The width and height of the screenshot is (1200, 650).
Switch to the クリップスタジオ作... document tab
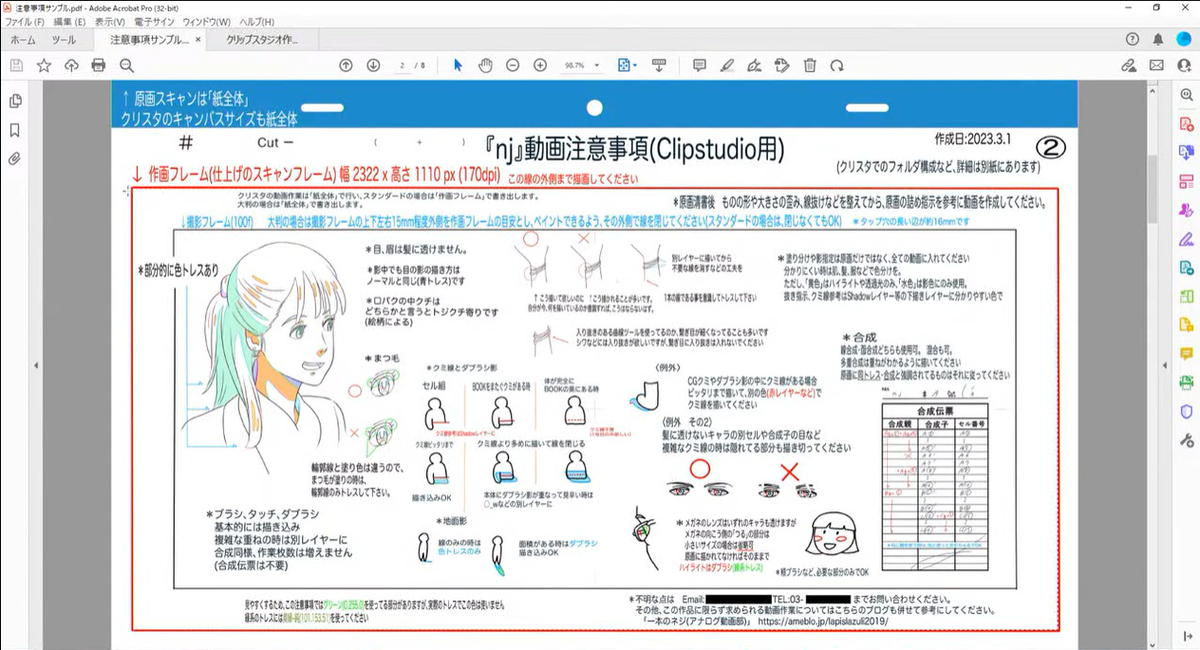262,40
